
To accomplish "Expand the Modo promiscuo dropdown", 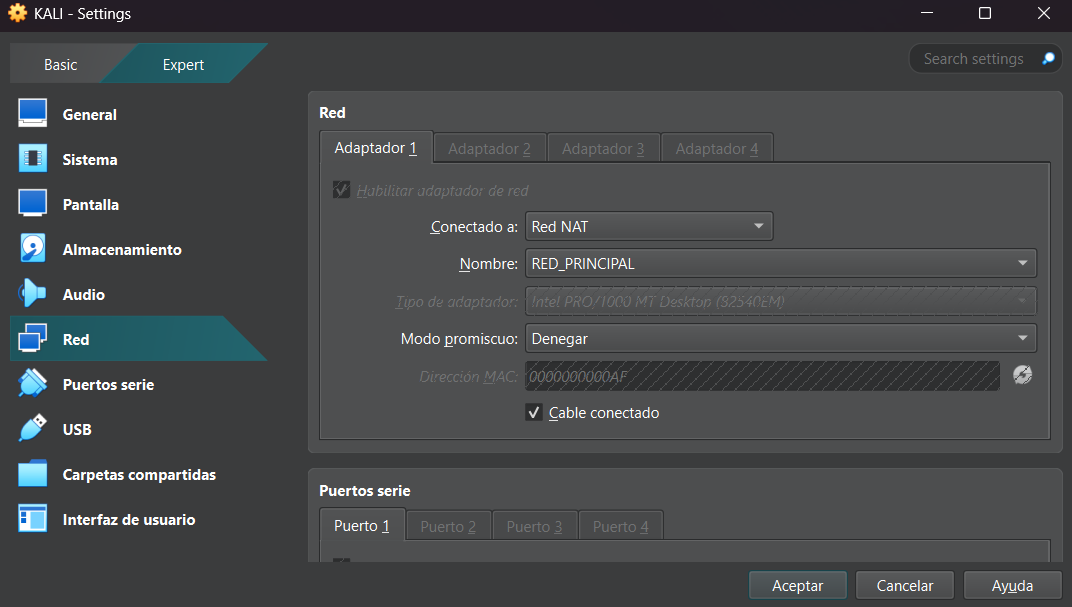I will click(780, 339).
